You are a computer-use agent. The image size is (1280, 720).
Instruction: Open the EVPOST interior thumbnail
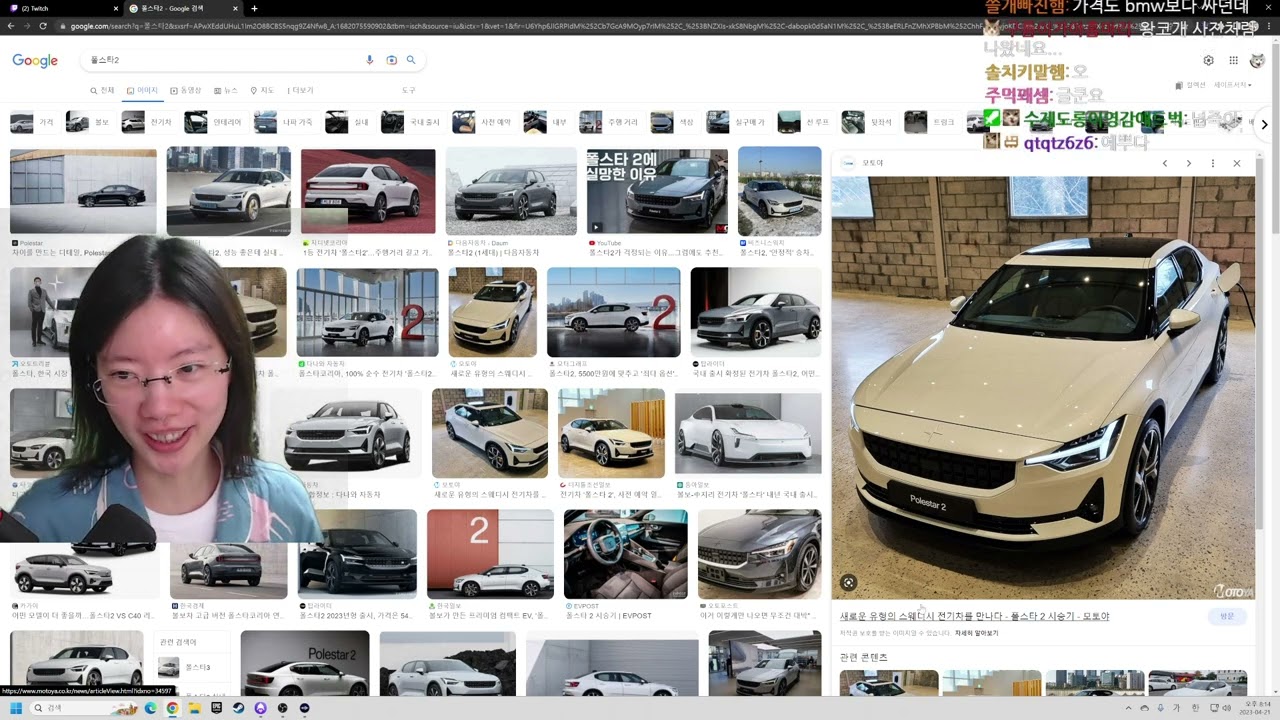pyautogui.click(x=625, y=554)
